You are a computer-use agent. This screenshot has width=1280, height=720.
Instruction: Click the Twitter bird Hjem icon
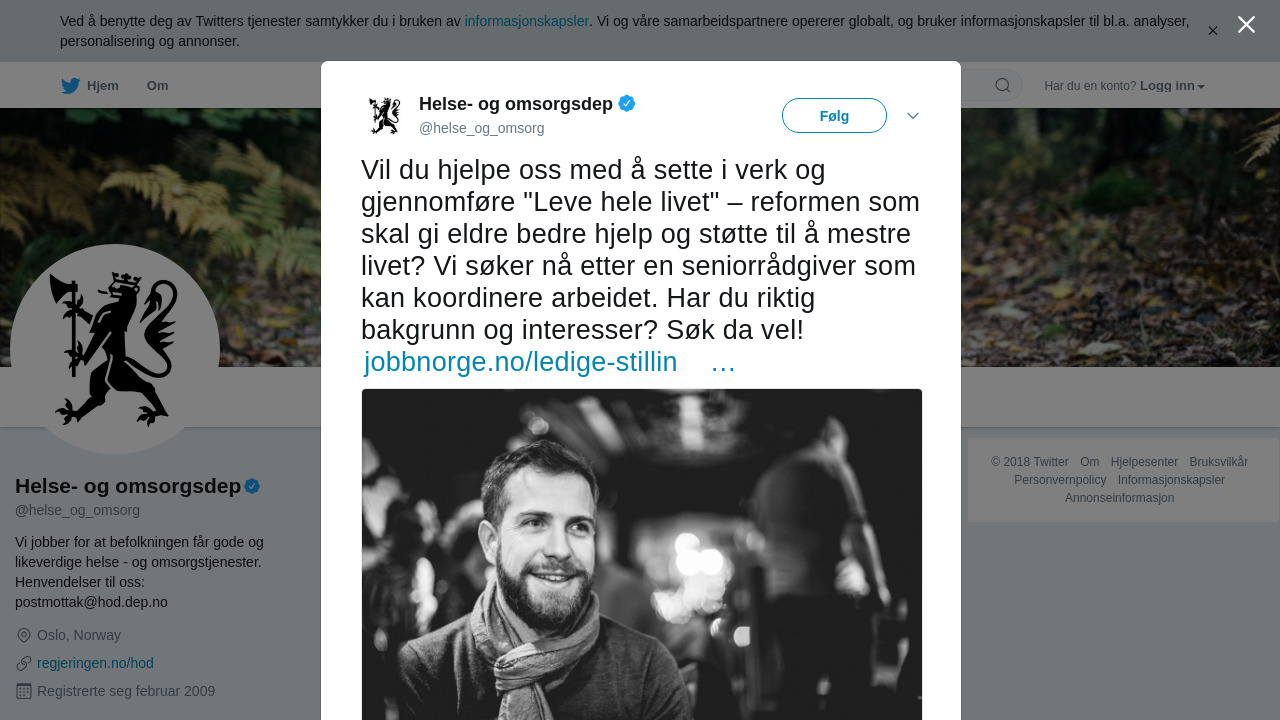click(x=70, y=86)
